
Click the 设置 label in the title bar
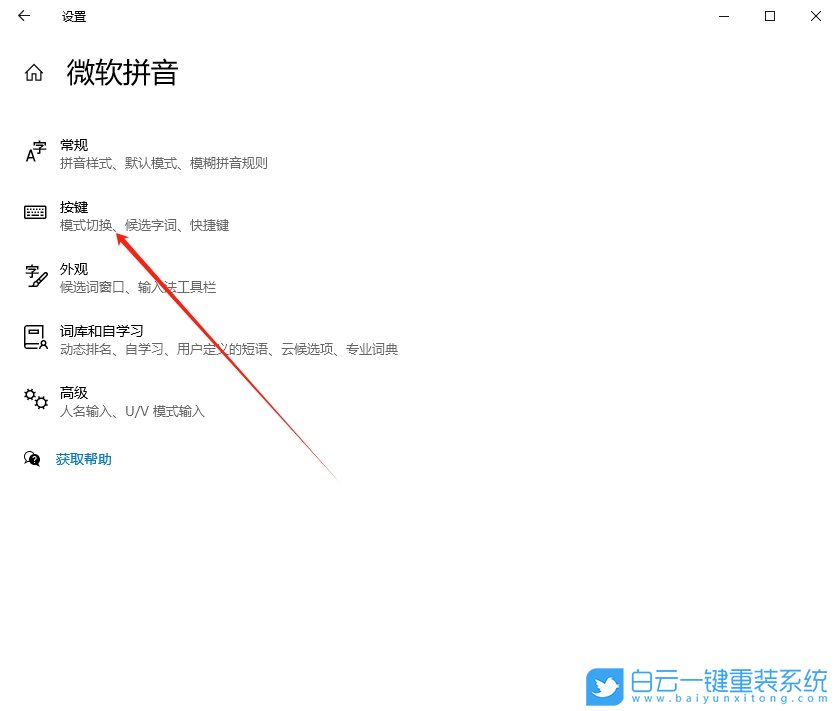[73, 16]
